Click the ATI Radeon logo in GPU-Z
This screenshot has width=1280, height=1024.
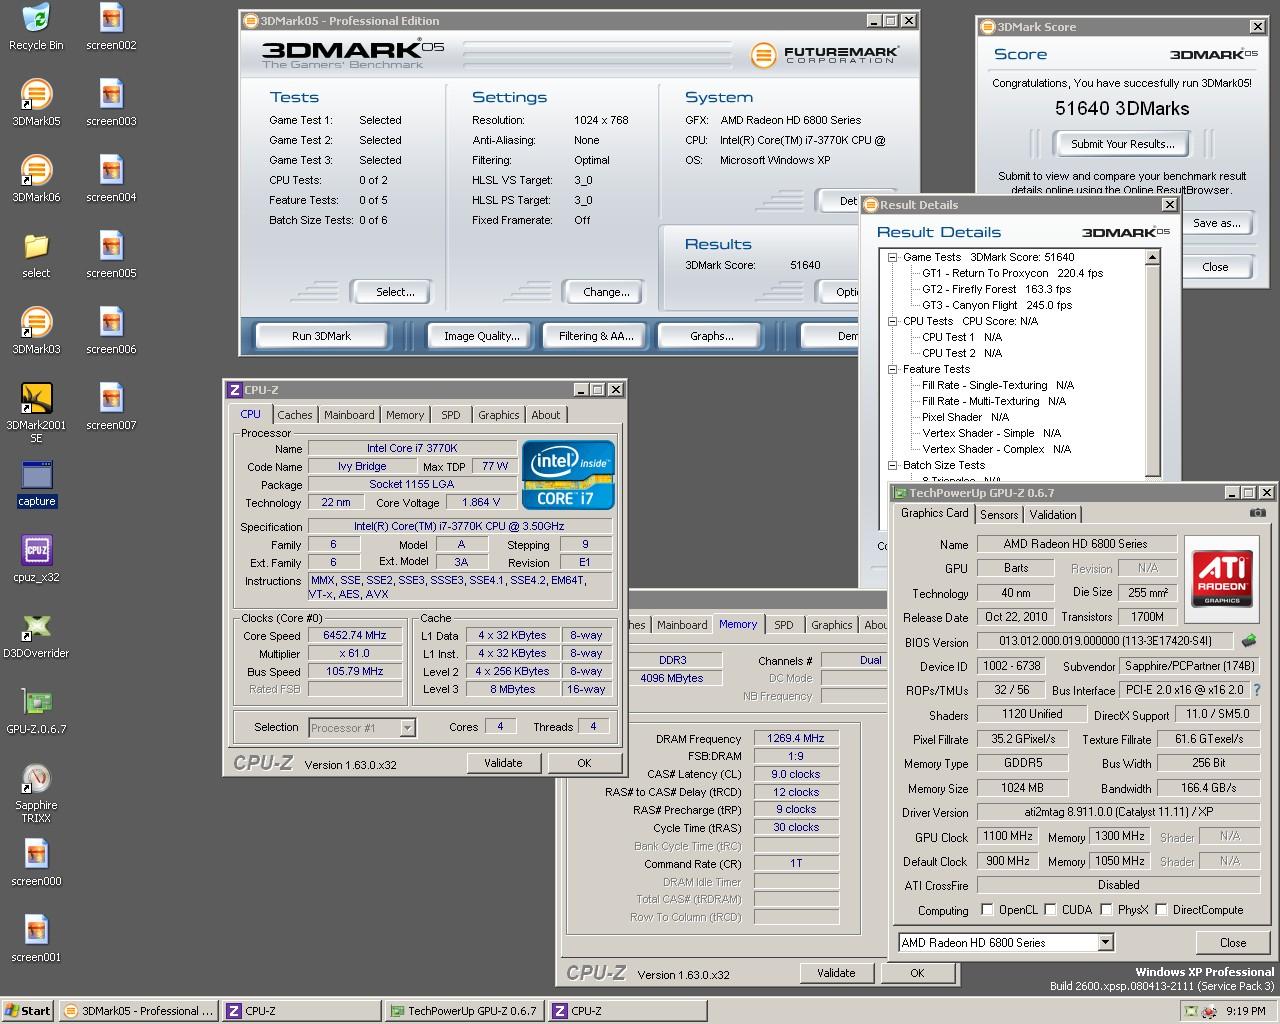[1222, 578]
